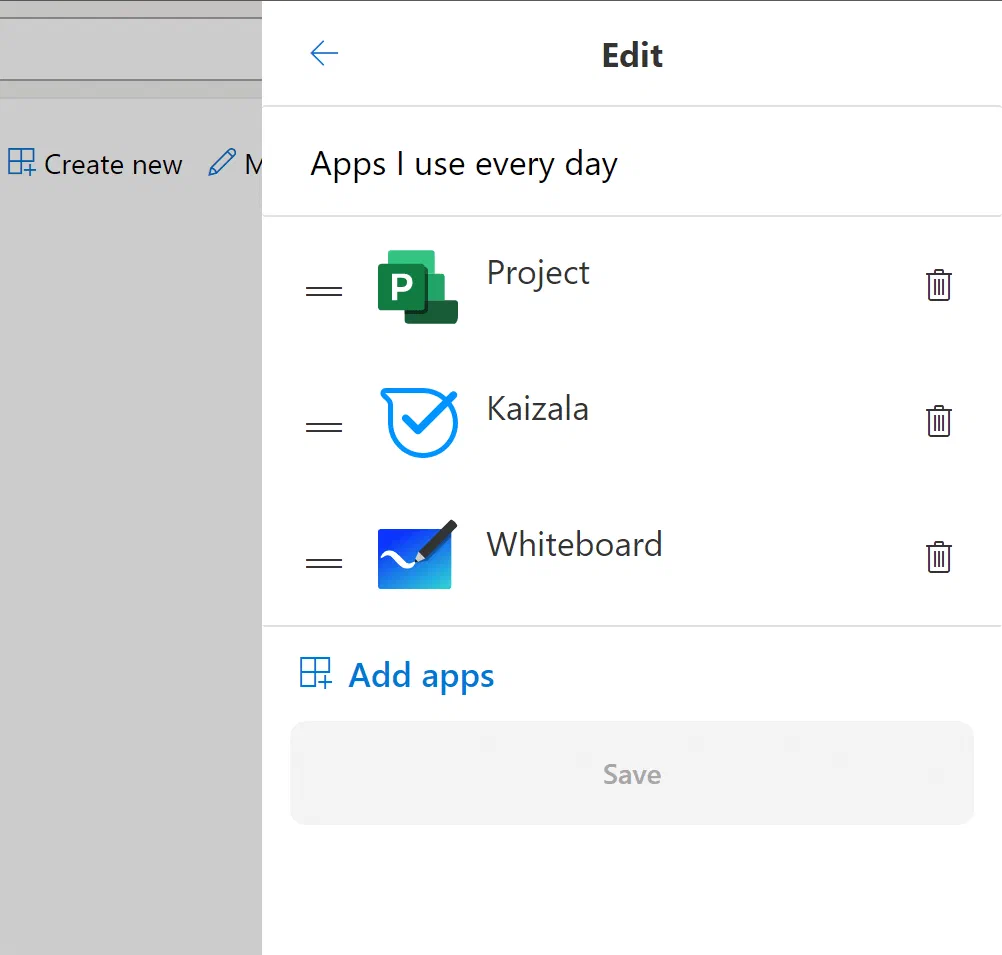Image resolution: width=1002 pixels, height=955 pixels.
Task: Click the green Project app icon
Action: (417, 286)
